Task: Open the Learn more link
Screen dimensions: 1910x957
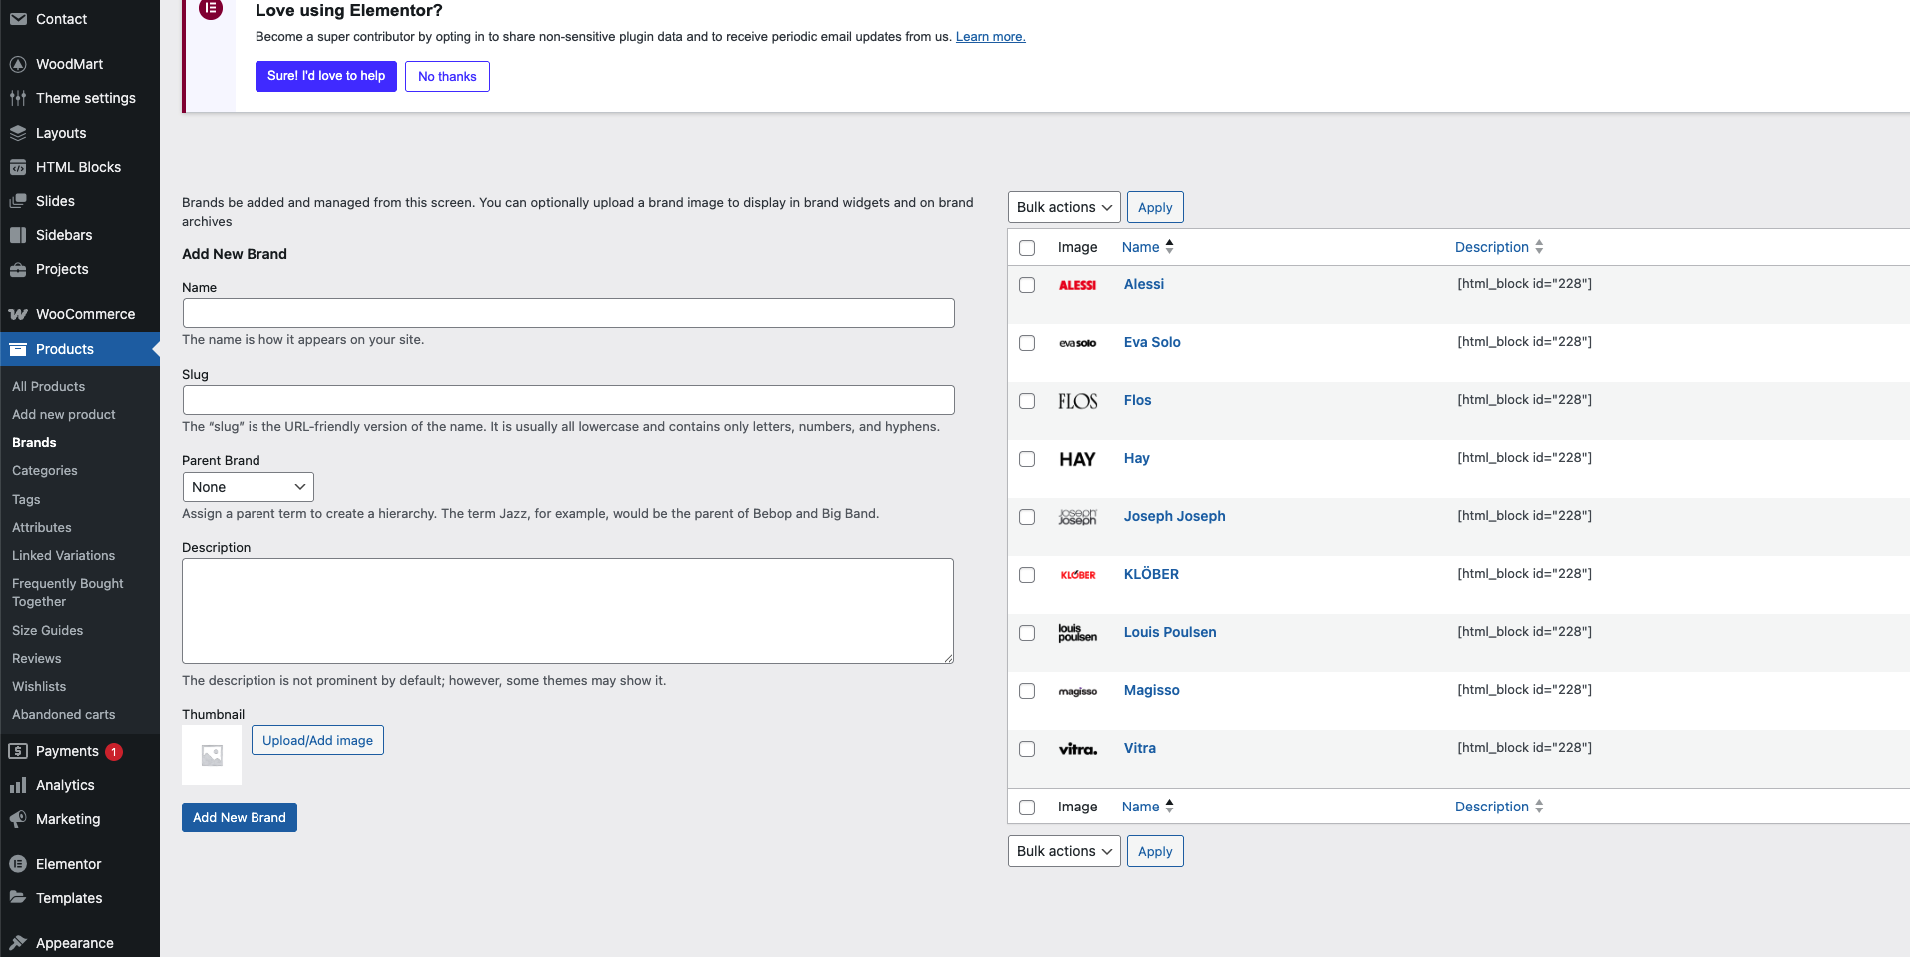Action: tap(991, 37)
